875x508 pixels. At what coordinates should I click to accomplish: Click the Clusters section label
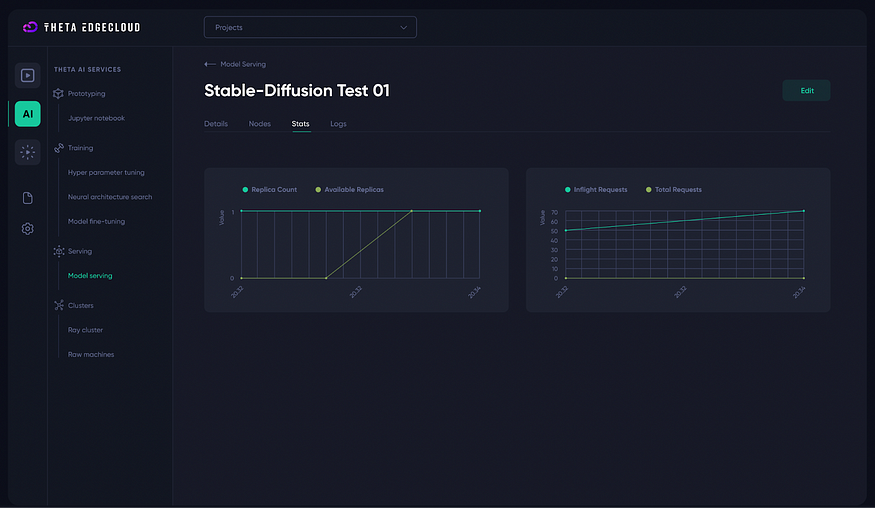[80, 305]
